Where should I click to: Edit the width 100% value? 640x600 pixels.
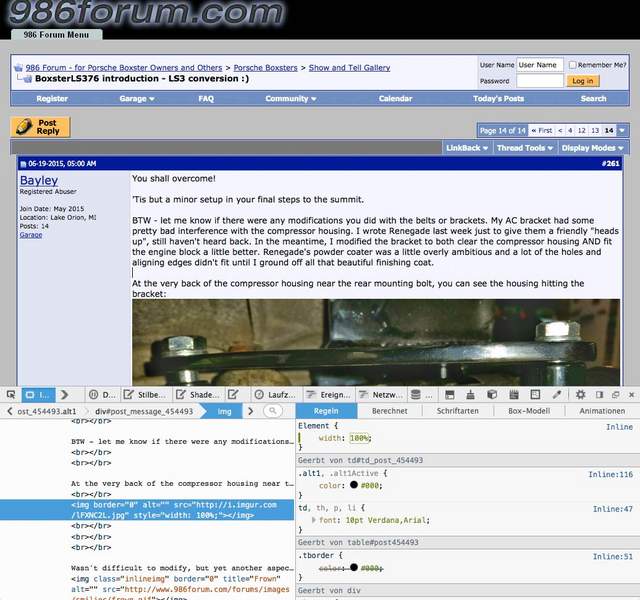(x=359, y=438)
